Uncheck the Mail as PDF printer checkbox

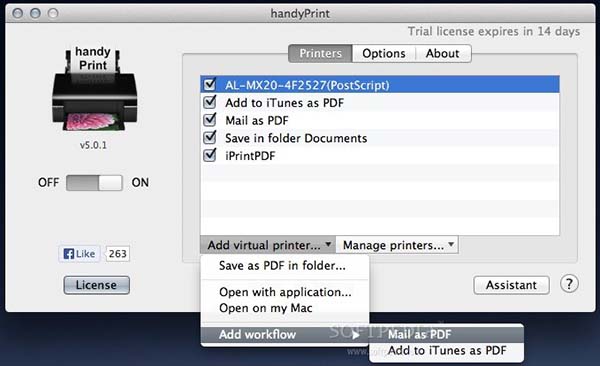[210, 119]
